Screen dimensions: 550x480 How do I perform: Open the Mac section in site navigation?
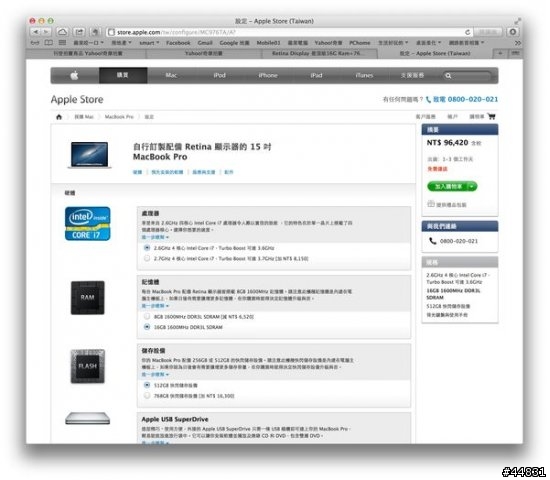(171, 75)
